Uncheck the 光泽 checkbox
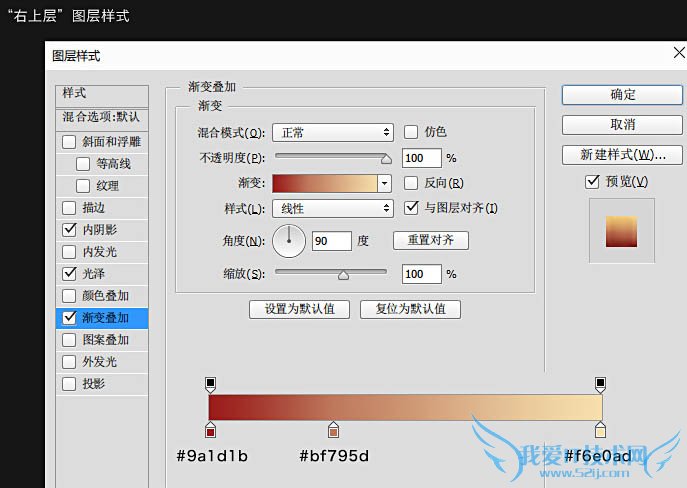The image size is (687, 488). point(69,274)
